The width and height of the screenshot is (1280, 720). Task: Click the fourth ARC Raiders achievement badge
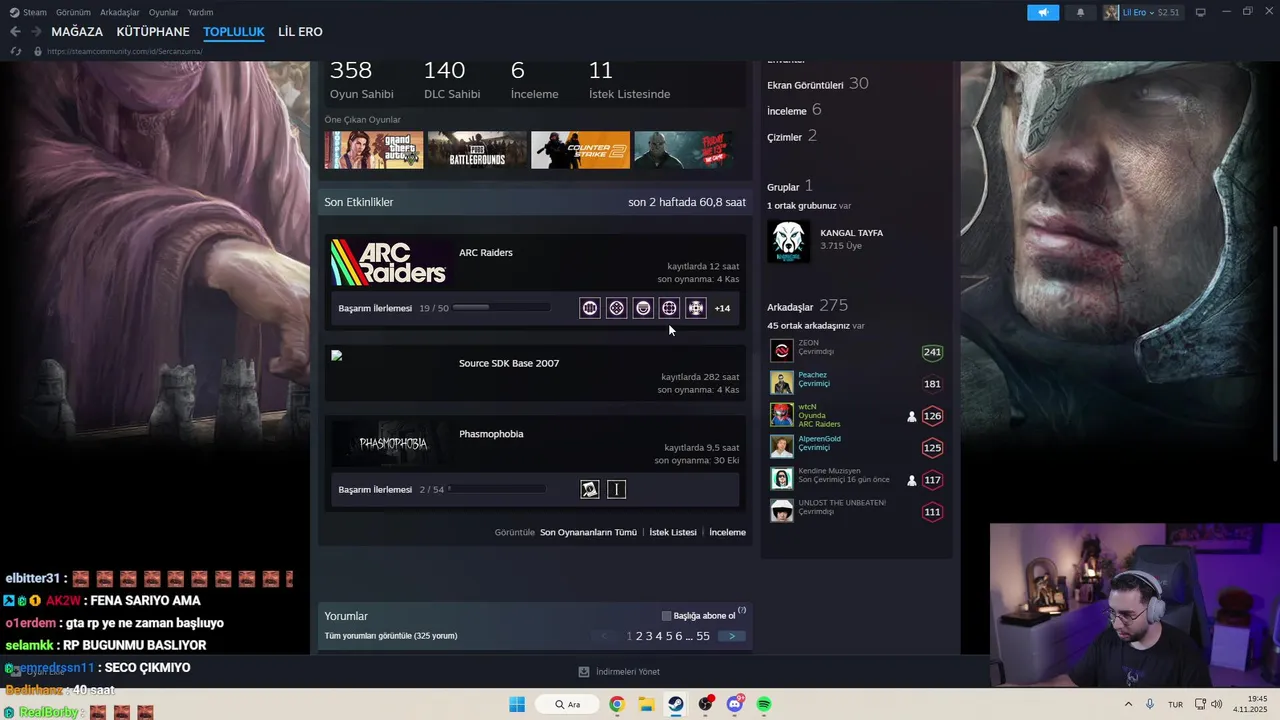[669, 308]
